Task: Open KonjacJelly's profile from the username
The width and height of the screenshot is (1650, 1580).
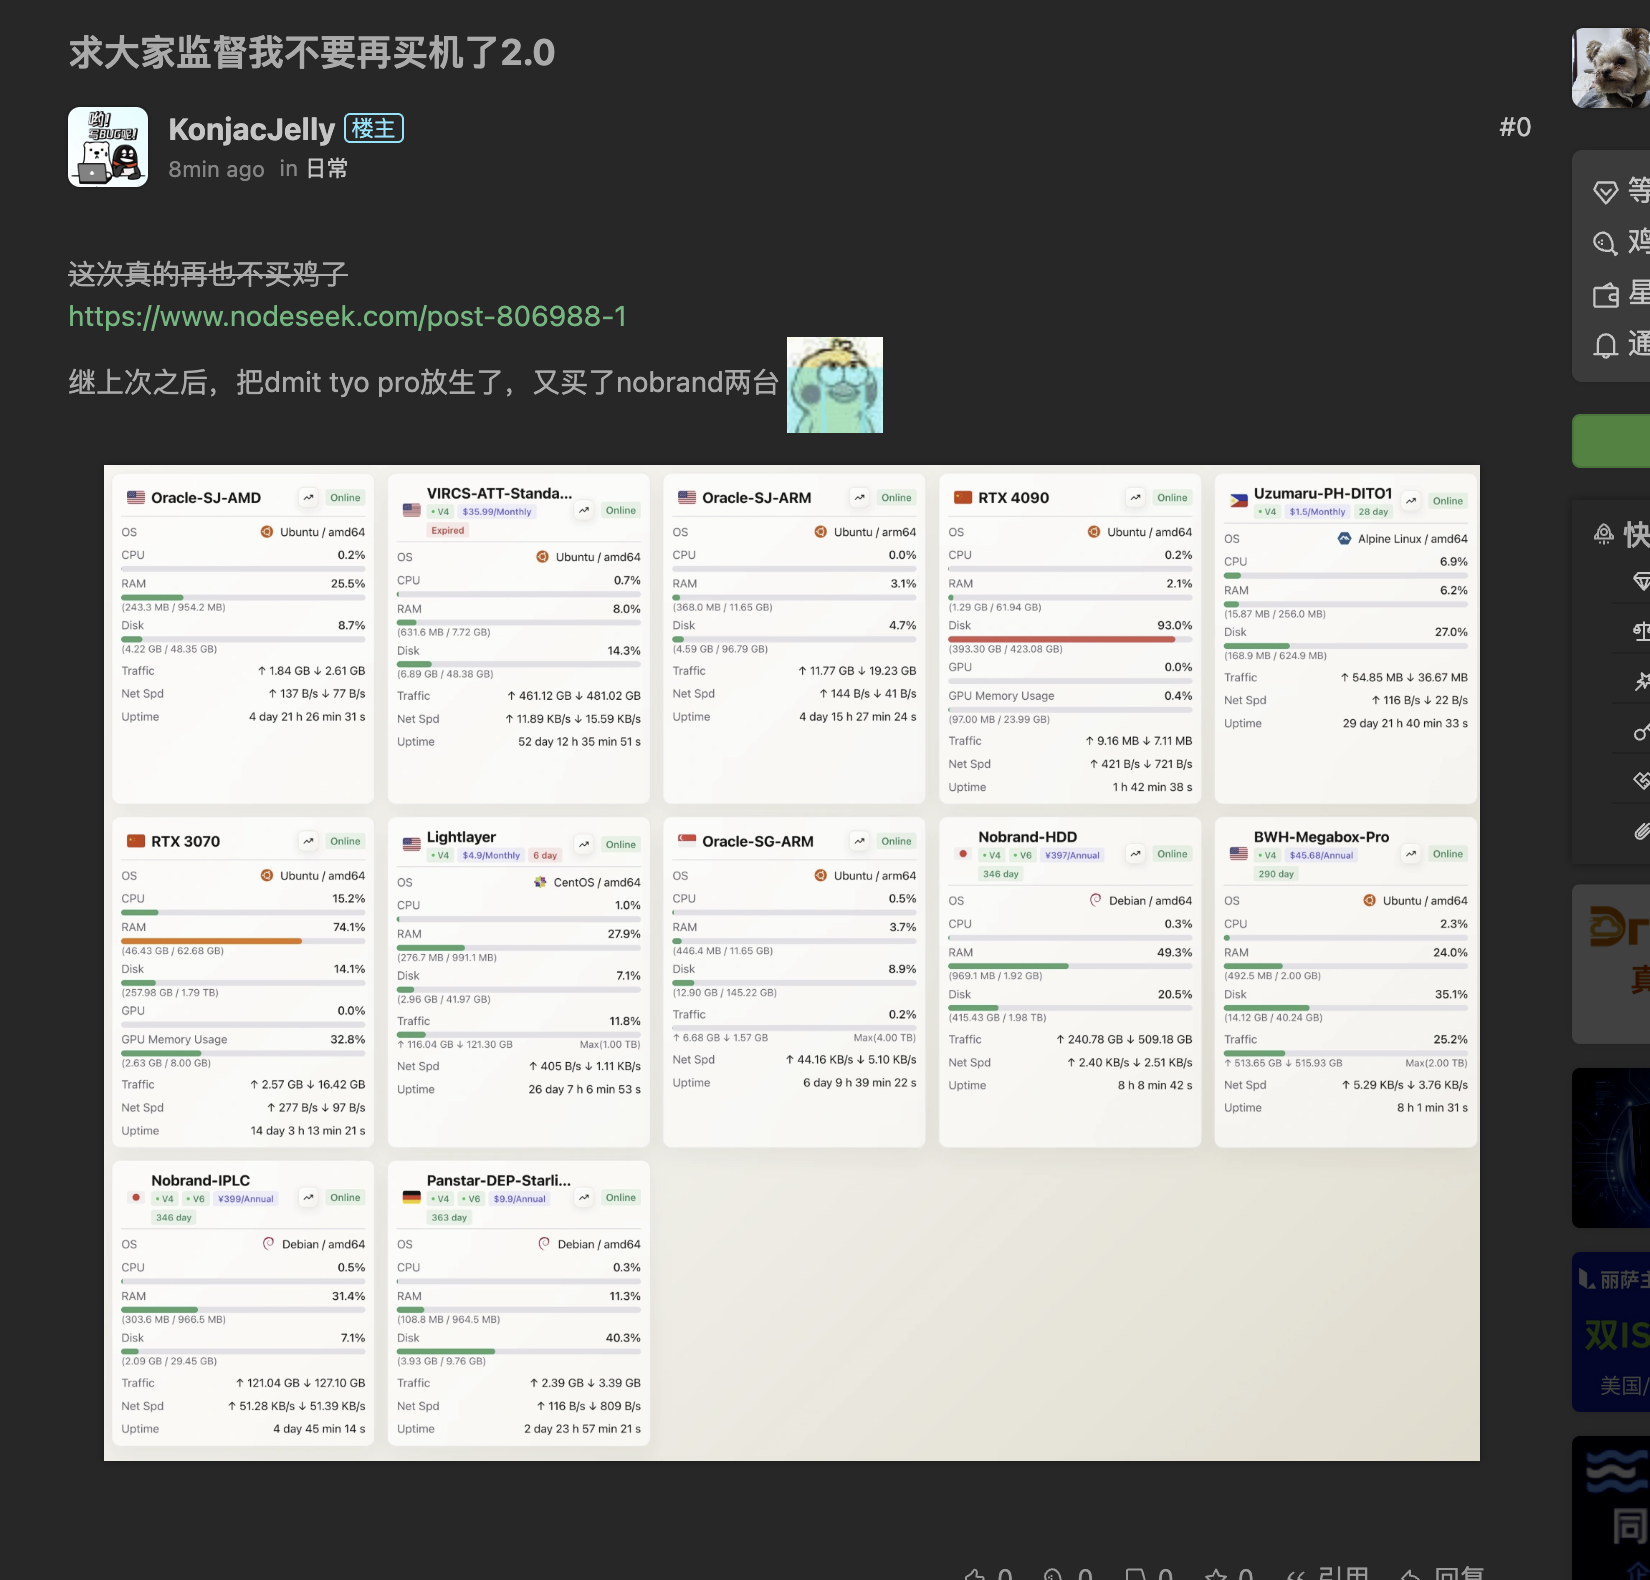Action: point(252,129)
